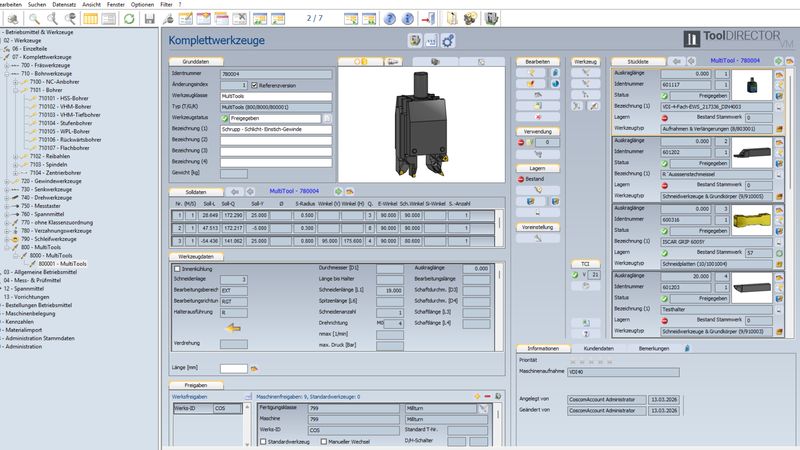800x450 pixels.
Task: Click the Stückliste header button
Action: coord(638,61)
